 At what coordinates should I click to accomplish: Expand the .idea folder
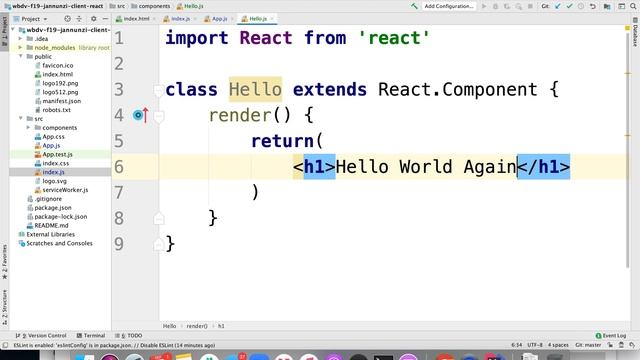20,39
